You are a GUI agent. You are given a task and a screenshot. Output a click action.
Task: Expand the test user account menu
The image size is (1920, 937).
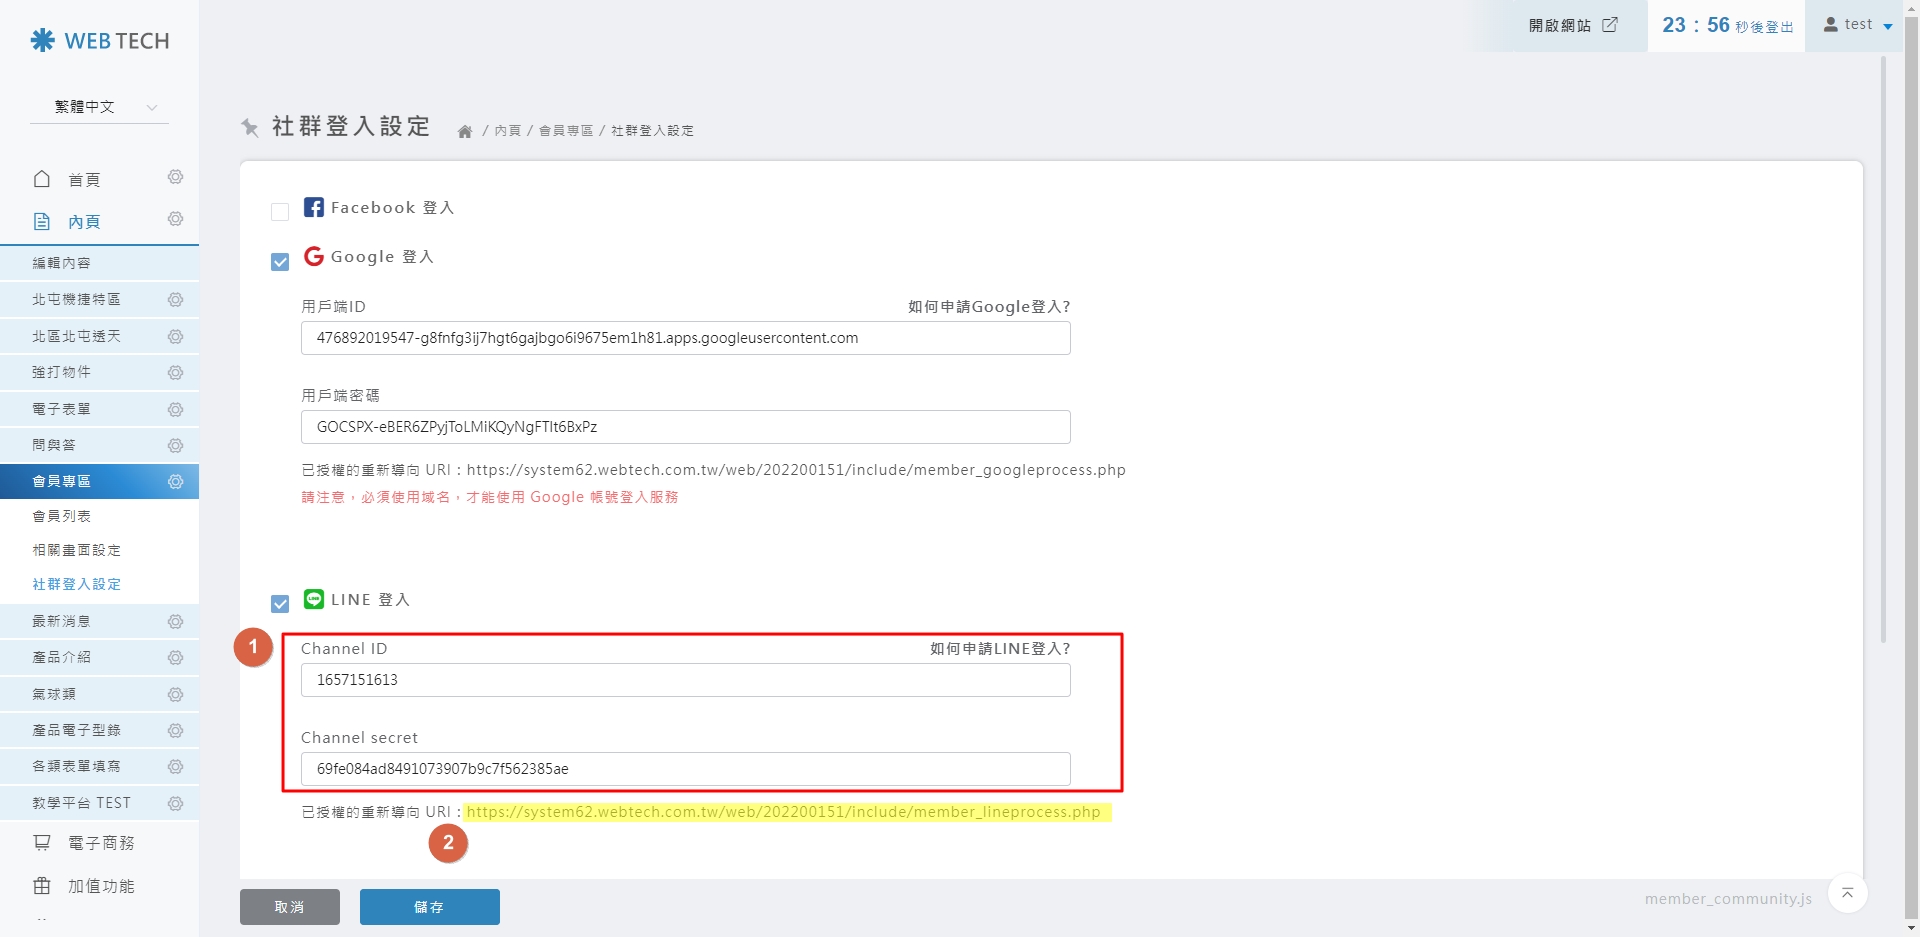click(x=1858, y=25)
